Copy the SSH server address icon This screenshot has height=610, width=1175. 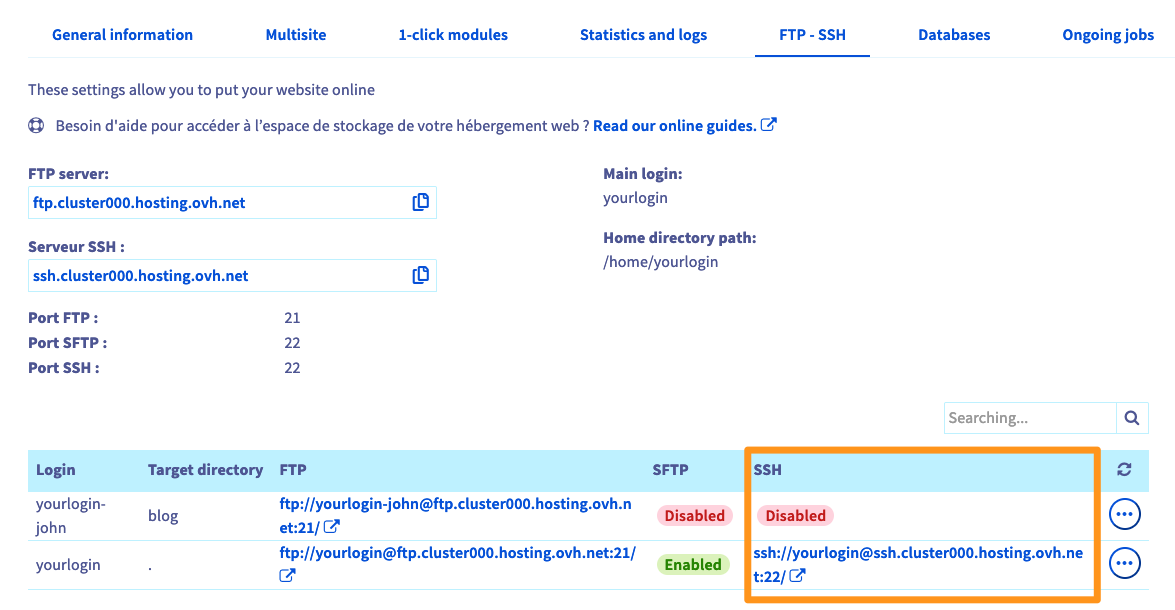420,275
